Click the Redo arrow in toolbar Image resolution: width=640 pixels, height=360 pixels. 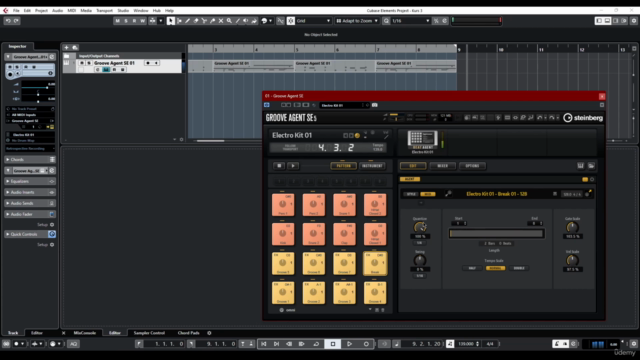pos(16,21)
